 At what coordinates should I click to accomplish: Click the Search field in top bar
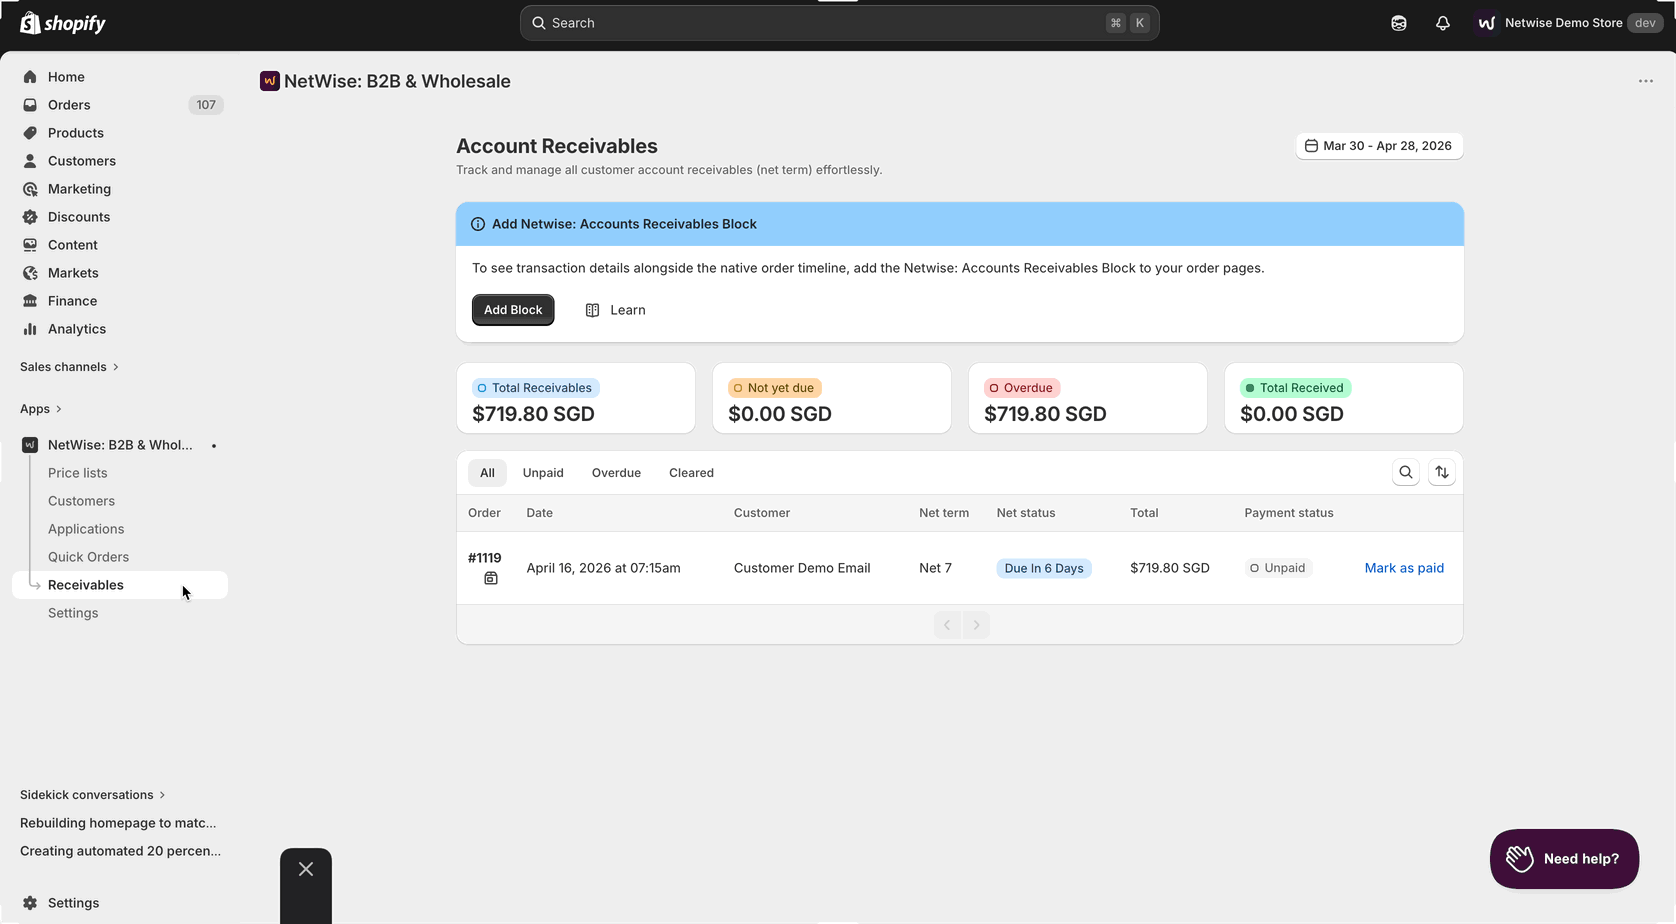[x=840, y=23]
